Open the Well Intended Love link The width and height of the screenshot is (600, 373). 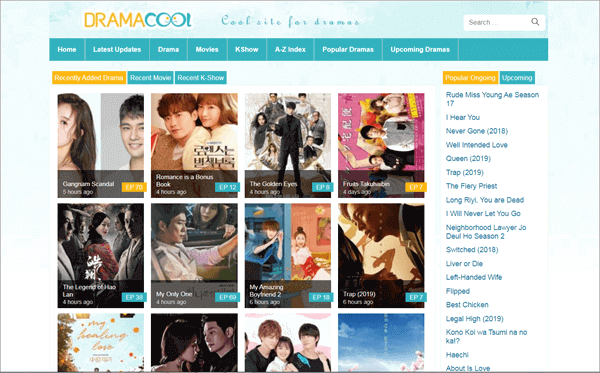point(476,145)
